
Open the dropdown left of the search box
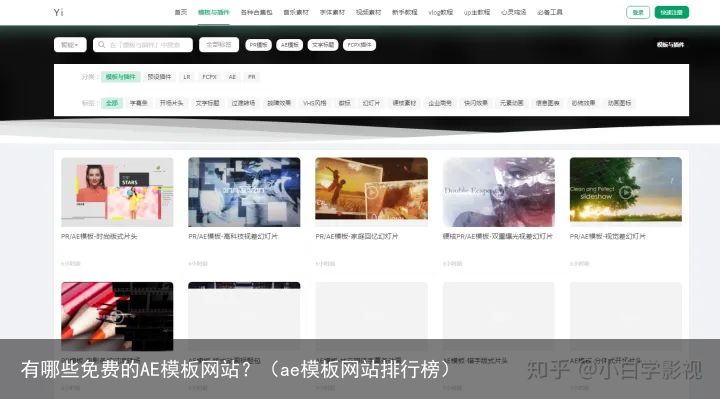tap(70, 45)
